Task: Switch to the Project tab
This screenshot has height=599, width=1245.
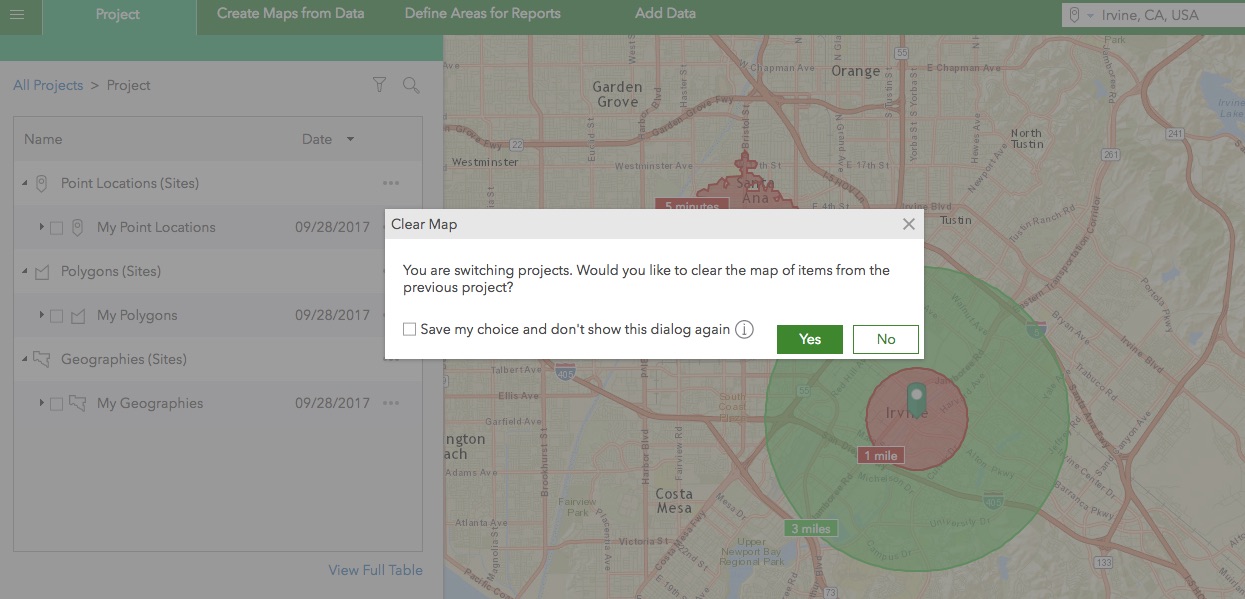Action: 118,15
